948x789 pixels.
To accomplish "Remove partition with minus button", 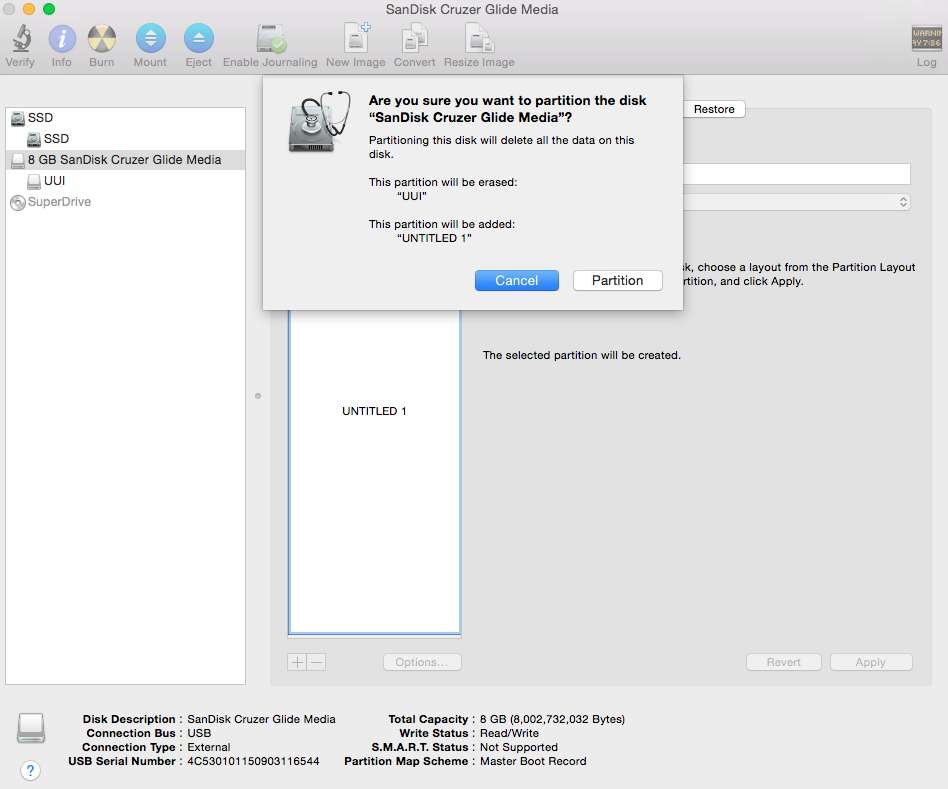I will tap(316, 662).
